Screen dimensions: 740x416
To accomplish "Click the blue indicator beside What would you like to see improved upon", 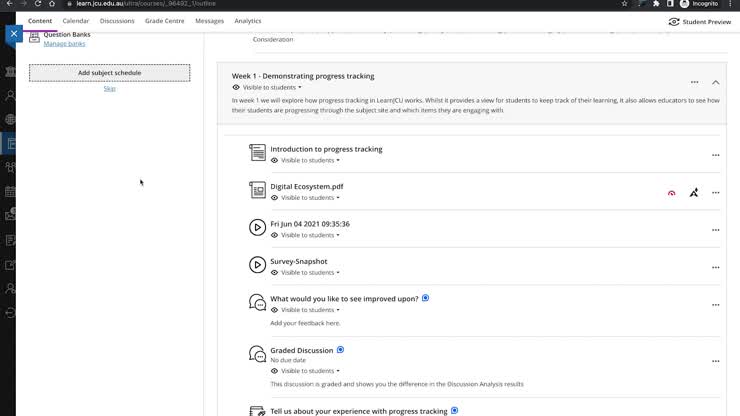I will [x=425, y=298].
